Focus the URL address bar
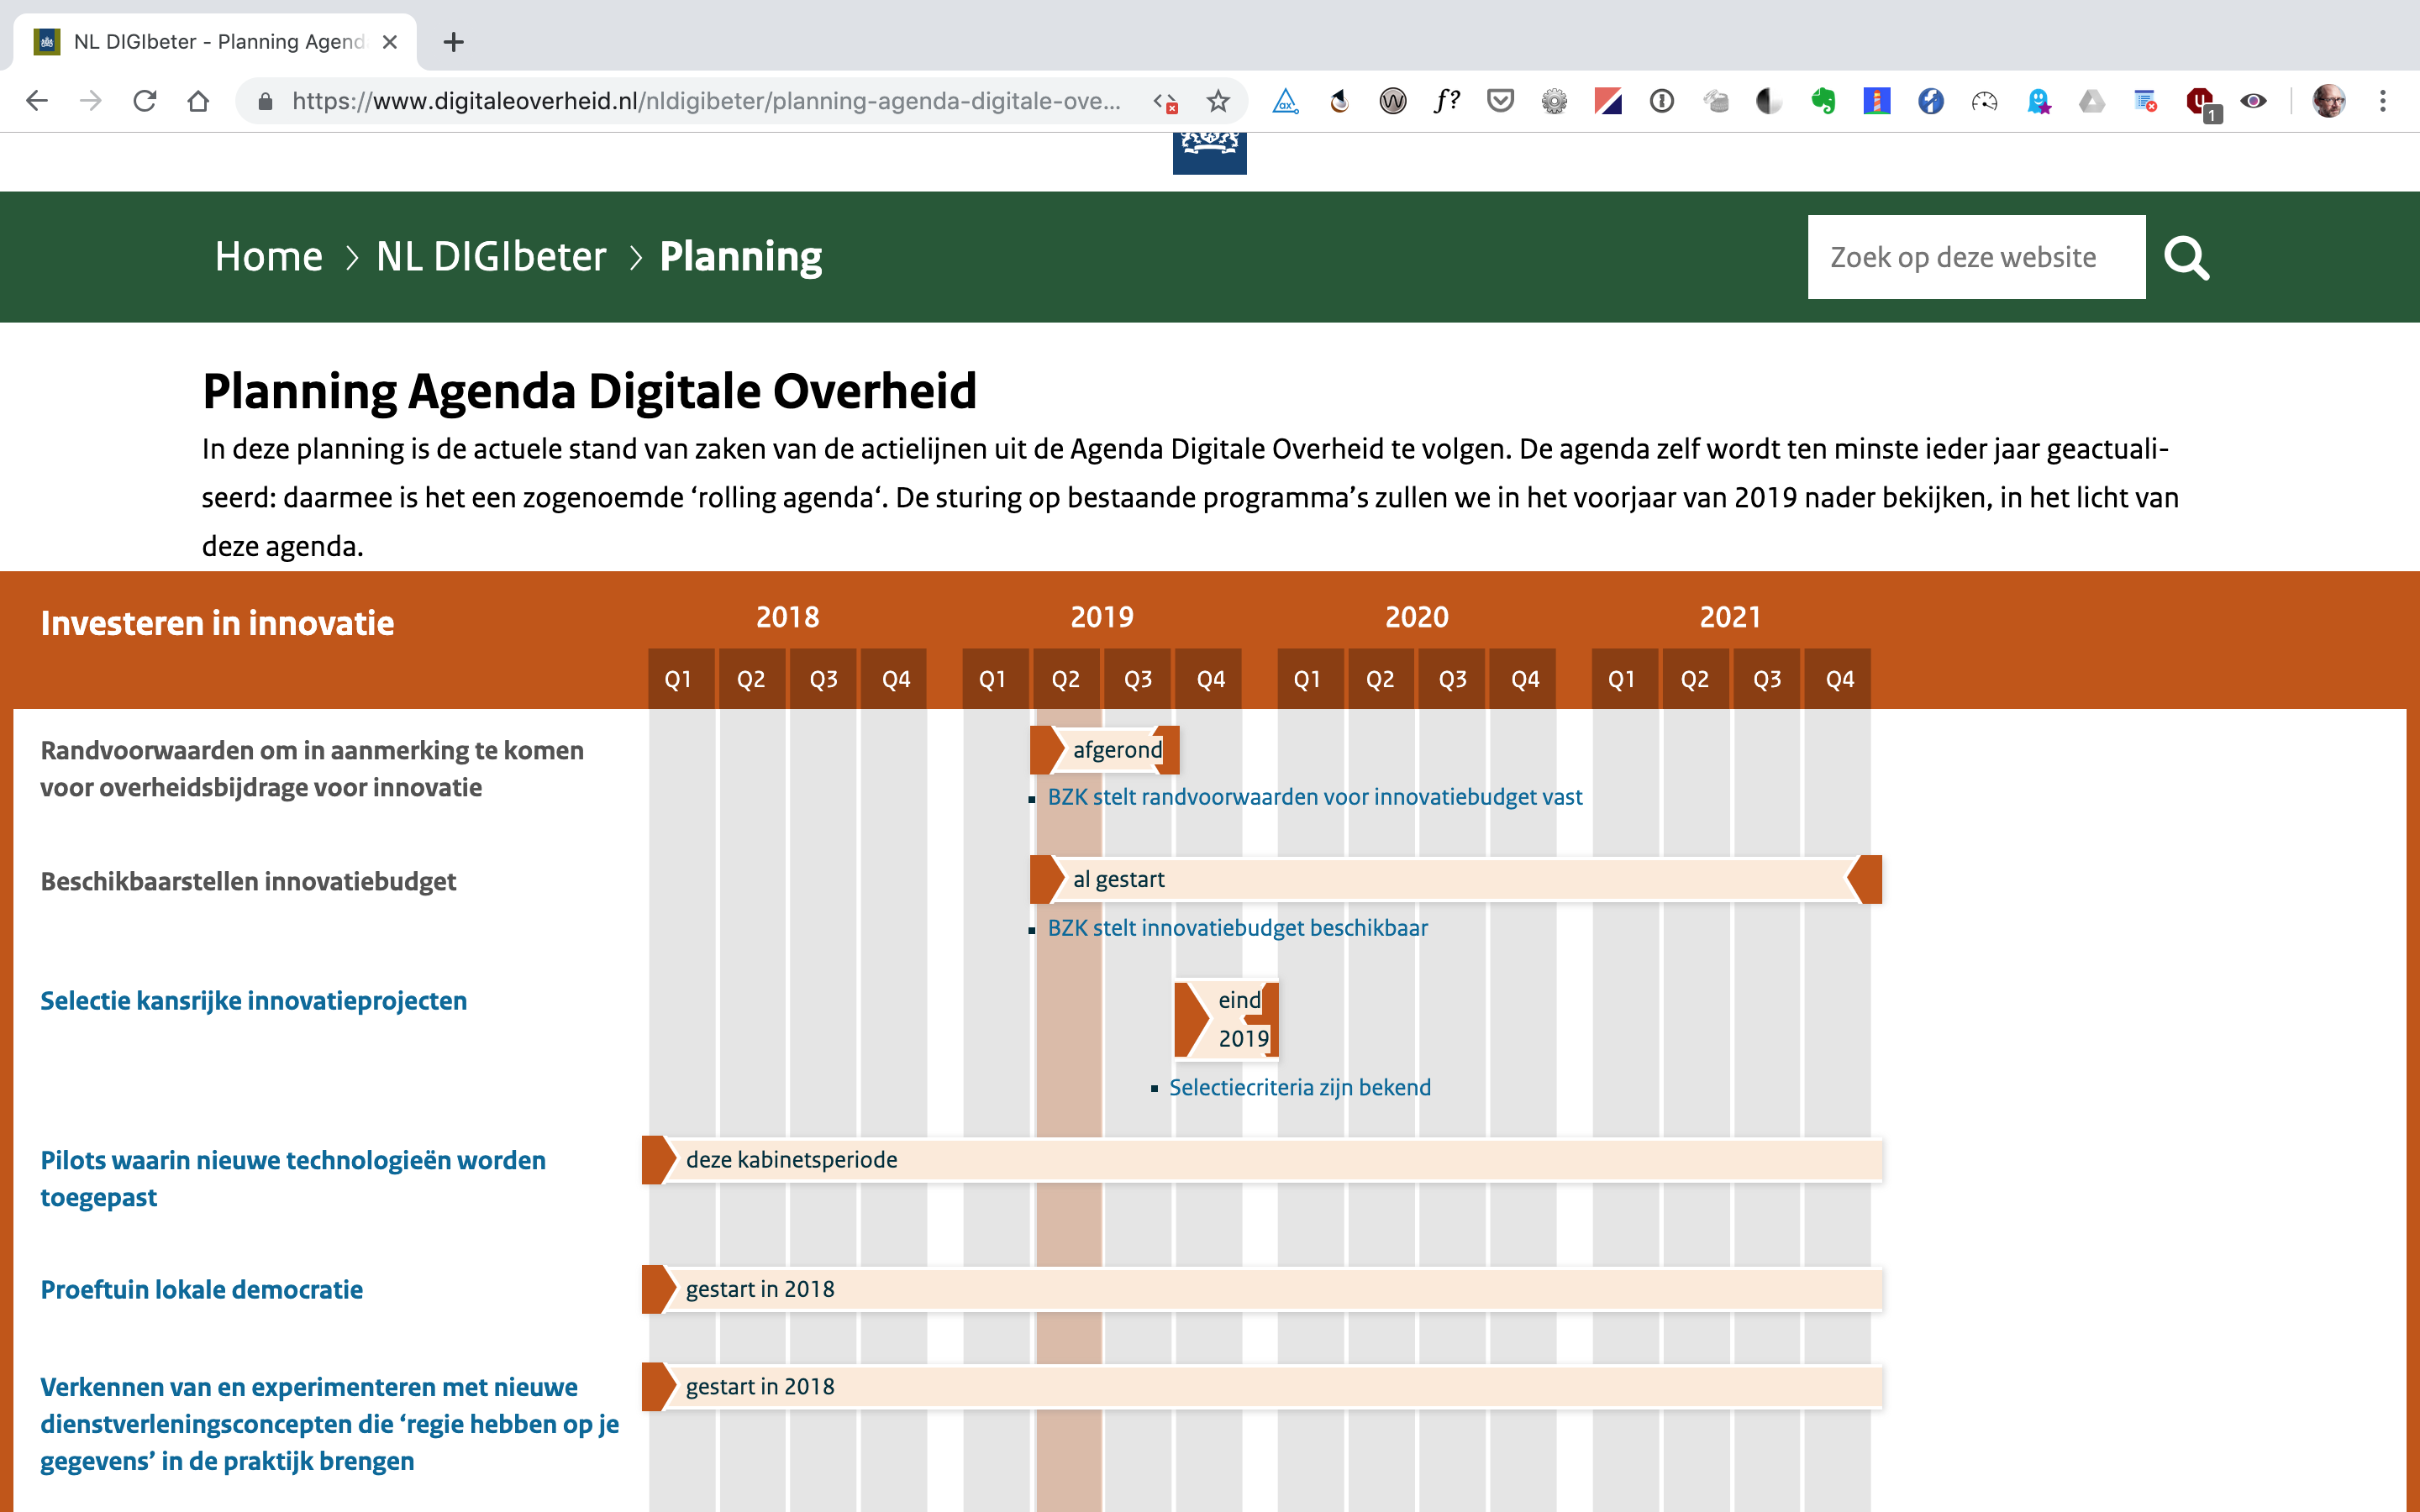 [706, 101]
